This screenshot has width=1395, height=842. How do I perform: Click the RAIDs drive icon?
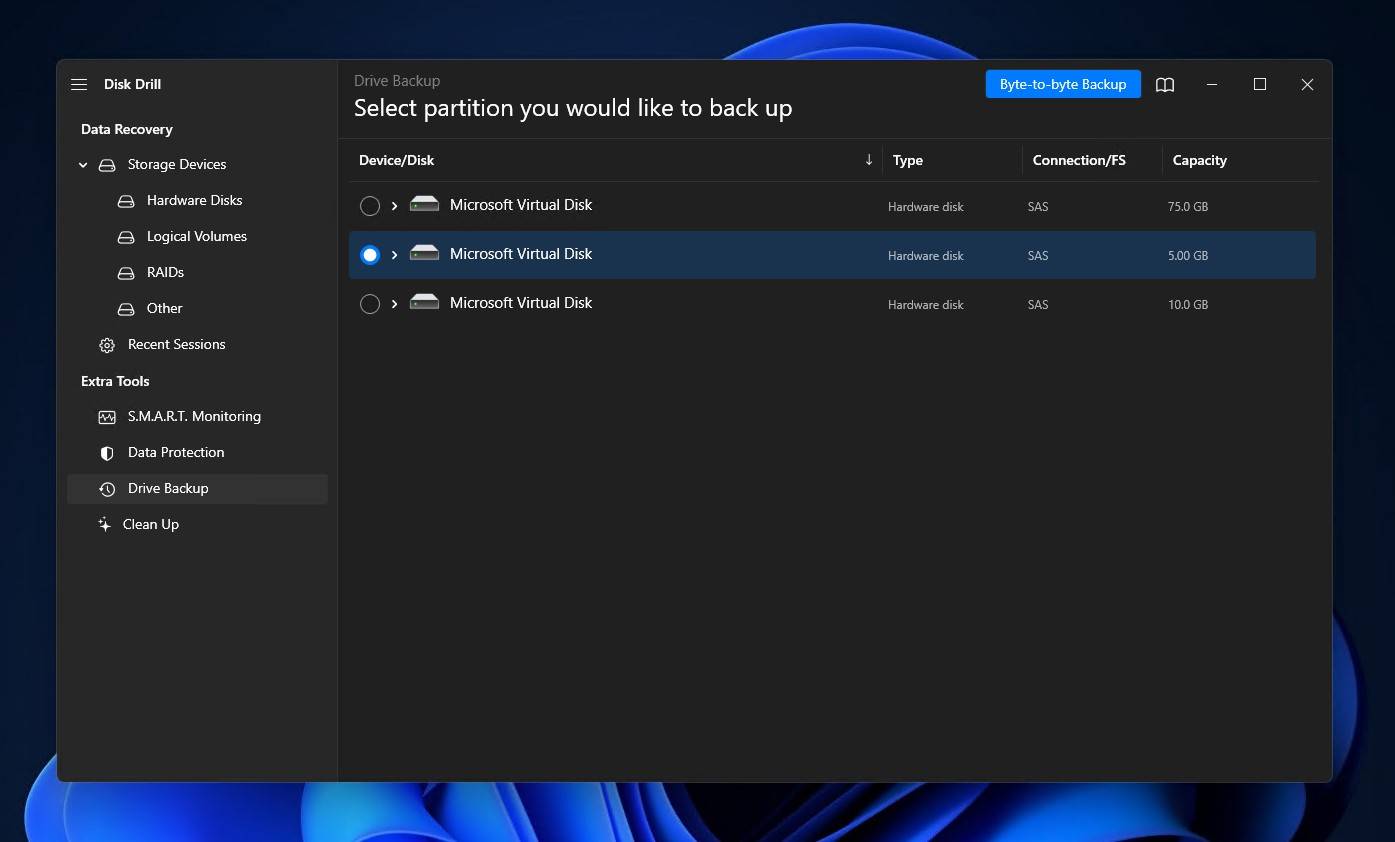tap(126, 273)
